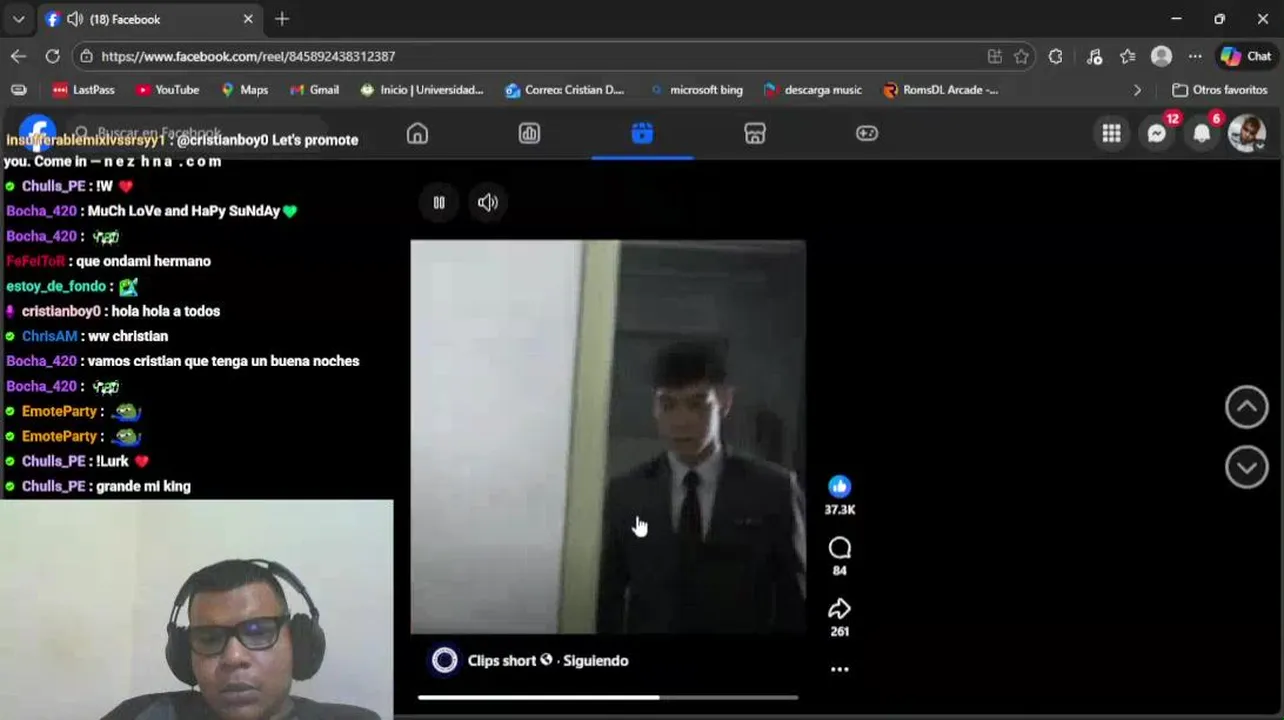This screenshot has width=1284, height=720.
Task: Open the Copilot Chat button
Action: pyautogui.click(x=1245, y=57)
